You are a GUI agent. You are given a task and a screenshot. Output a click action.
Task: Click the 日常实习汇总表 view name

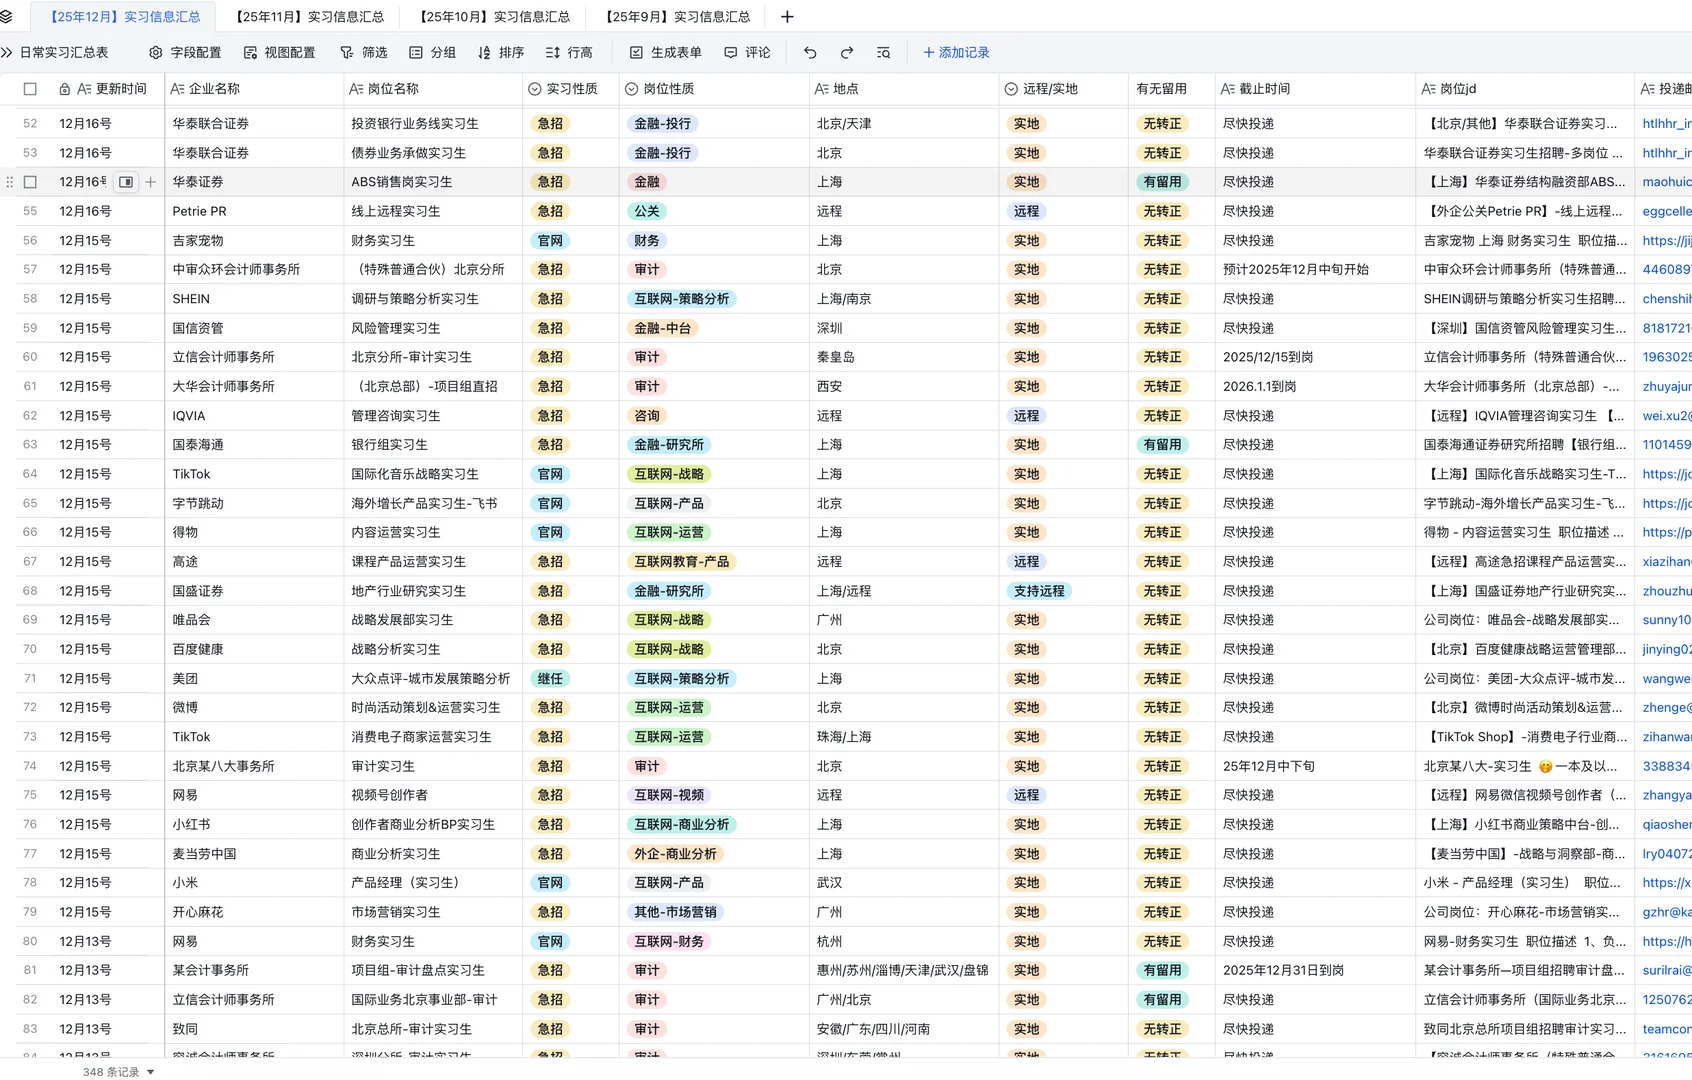pos(64,53)
